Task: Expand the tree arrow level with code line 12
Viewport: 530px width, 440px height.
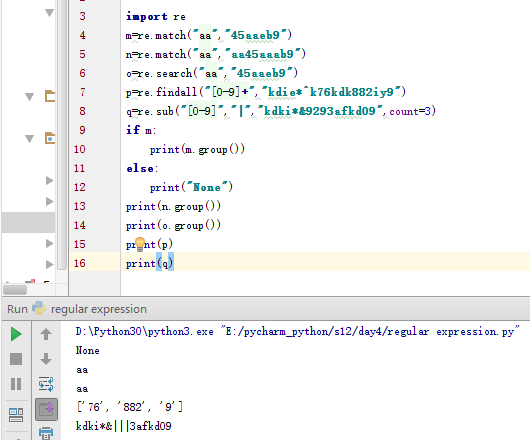Action: pos(50,180)
